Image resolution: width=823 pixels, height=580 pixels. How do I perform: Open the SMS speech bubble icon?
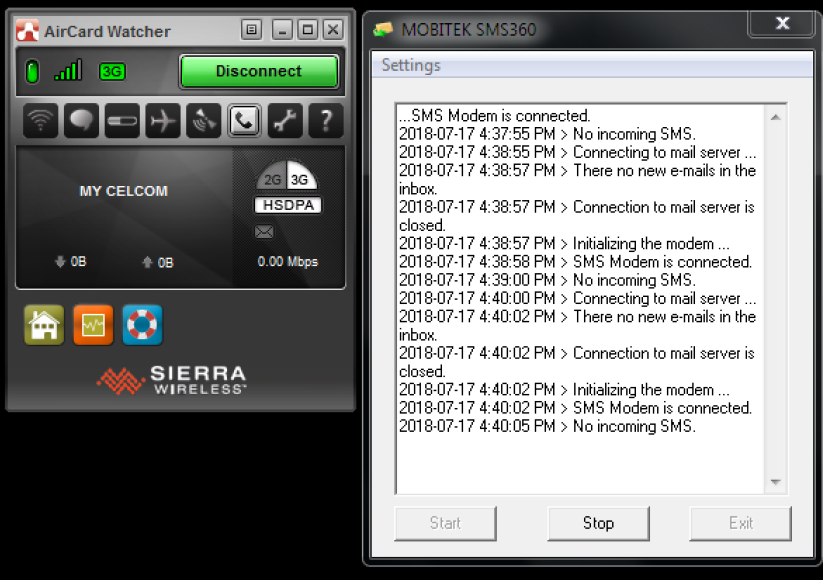point(81,121)
